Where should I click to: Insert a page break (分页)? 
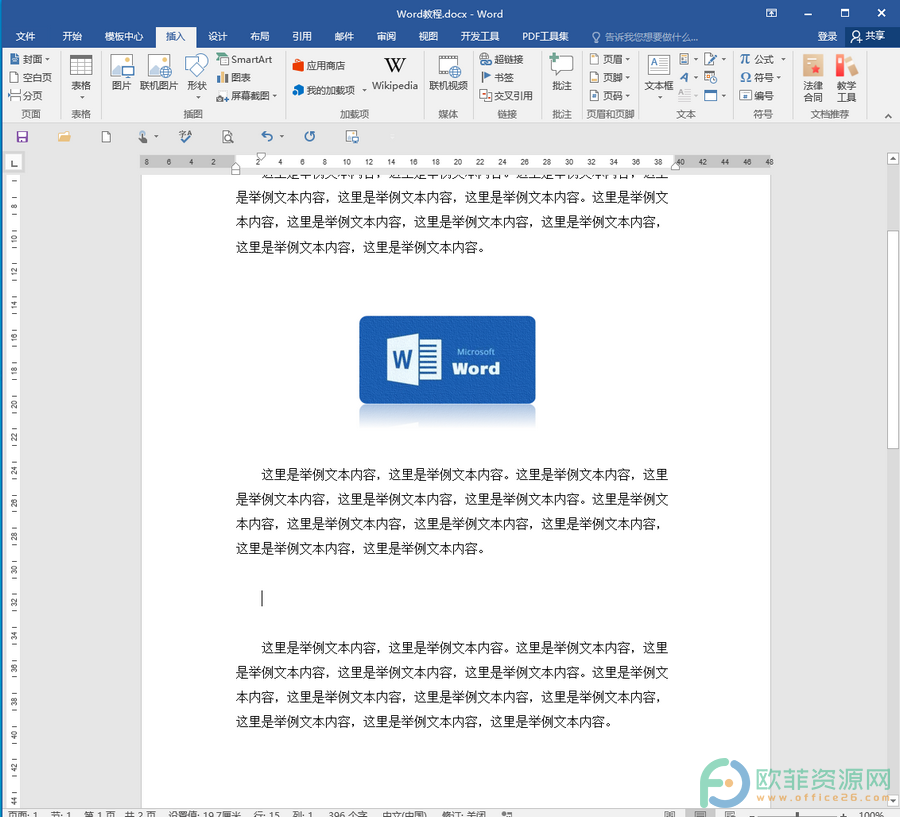coord(26,96)
